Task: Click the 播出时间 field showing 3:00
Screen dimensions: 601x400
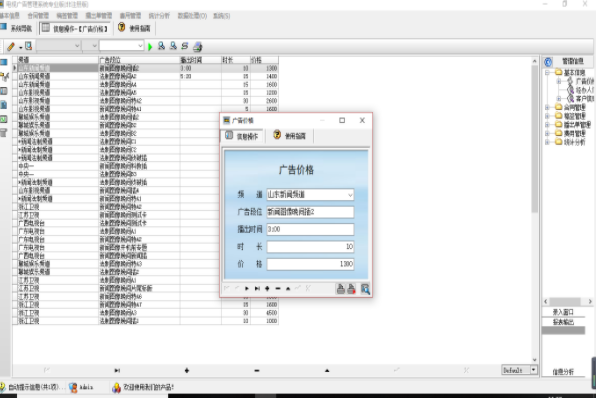Action: [x=310, y=229]
